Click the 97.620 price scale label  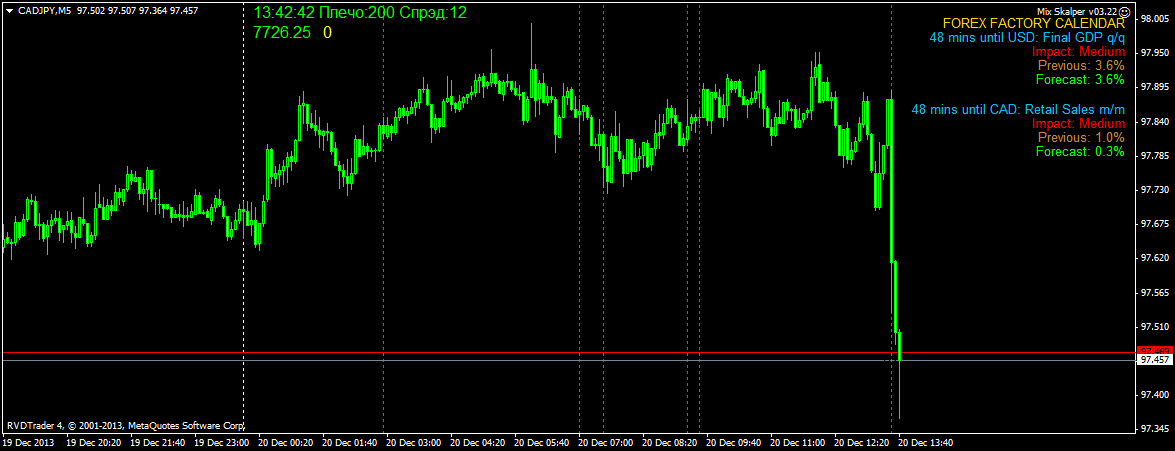coord(1153,258)
